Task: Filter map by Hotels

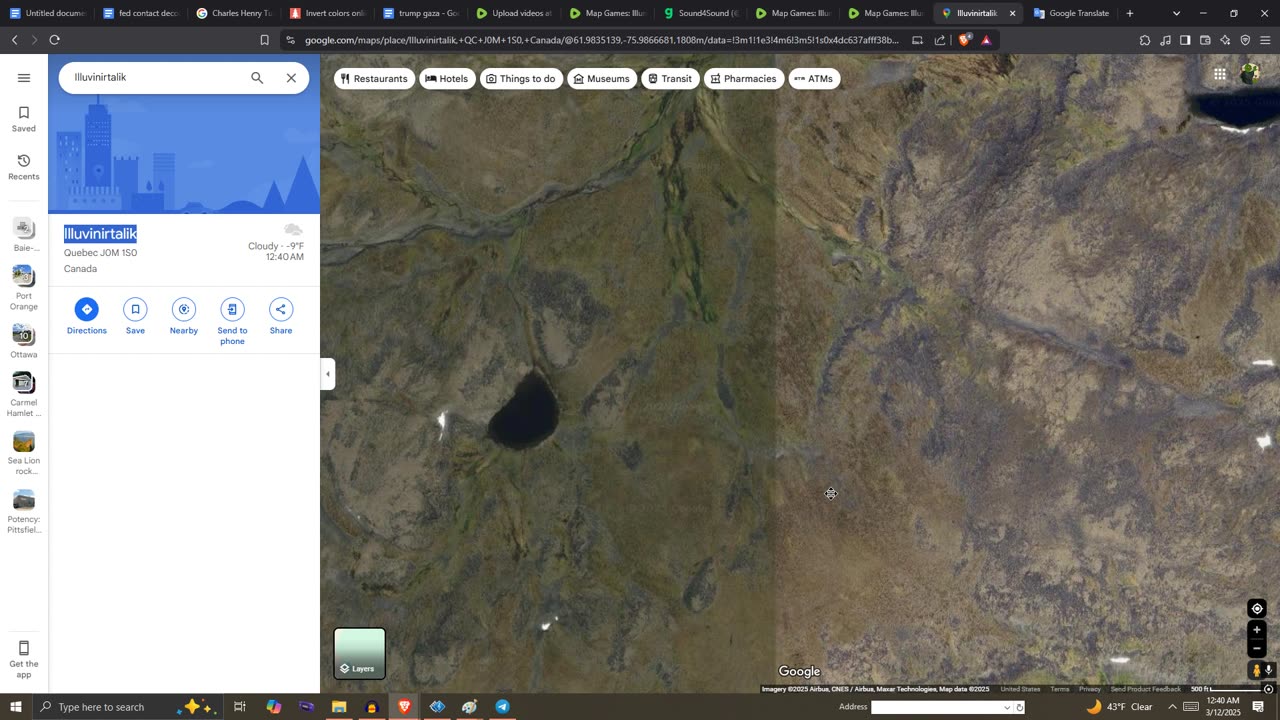Action: click(x=446, y=78)
